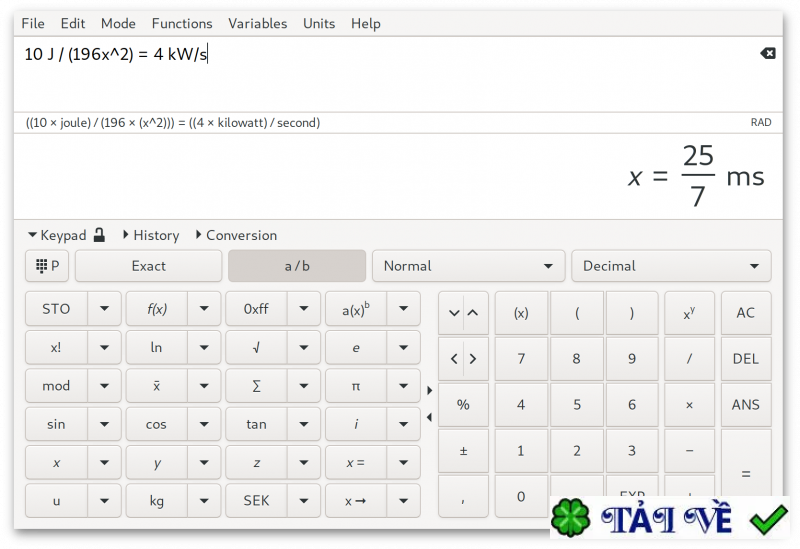Expand the Conversion section
This screenshot has height=549, width=800.
pyautogui.click(x=236, y=235)
